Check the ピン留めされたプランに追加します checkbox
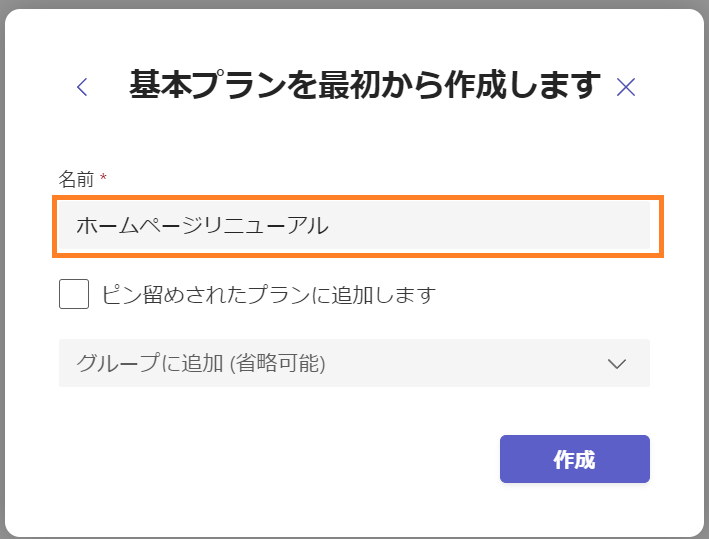 click(x=74, y=294)
